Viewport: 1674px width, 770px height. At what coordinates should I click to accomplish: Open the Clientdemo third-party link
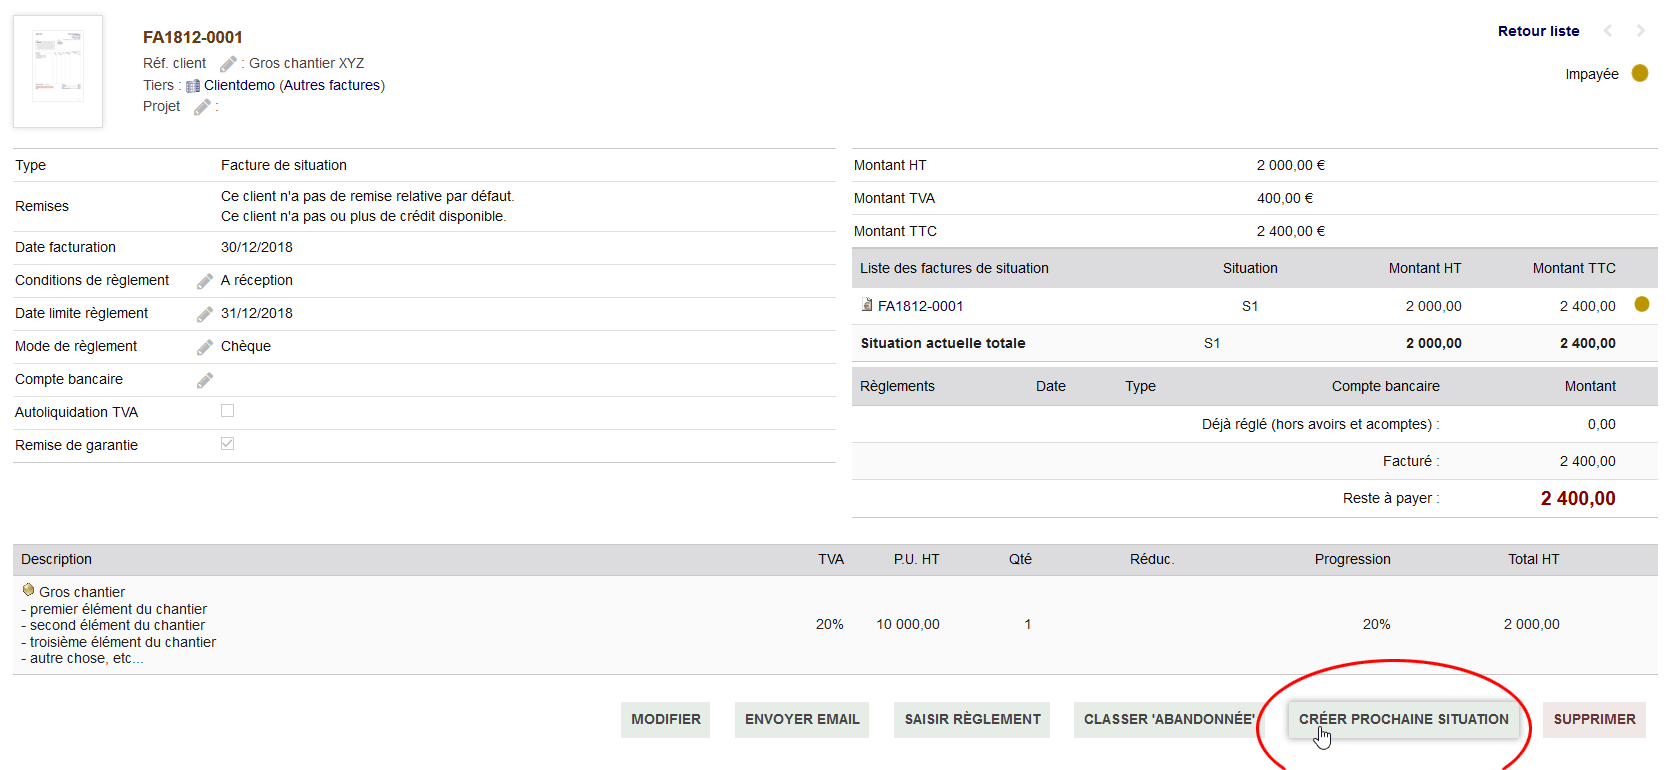239,85
